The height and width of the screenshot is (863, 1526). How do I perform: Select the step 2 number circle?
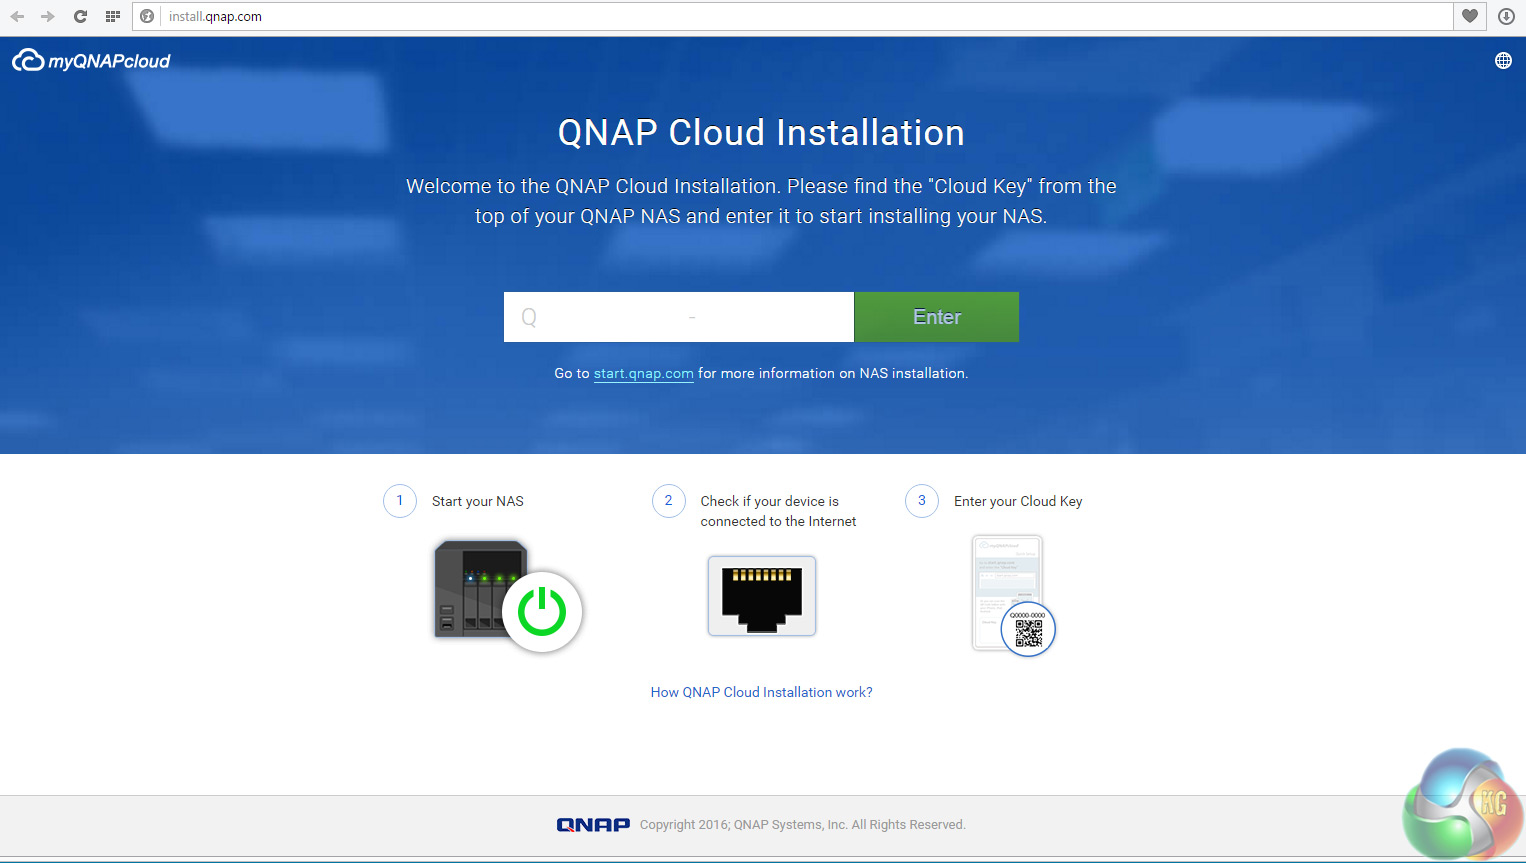click(669, 501)
